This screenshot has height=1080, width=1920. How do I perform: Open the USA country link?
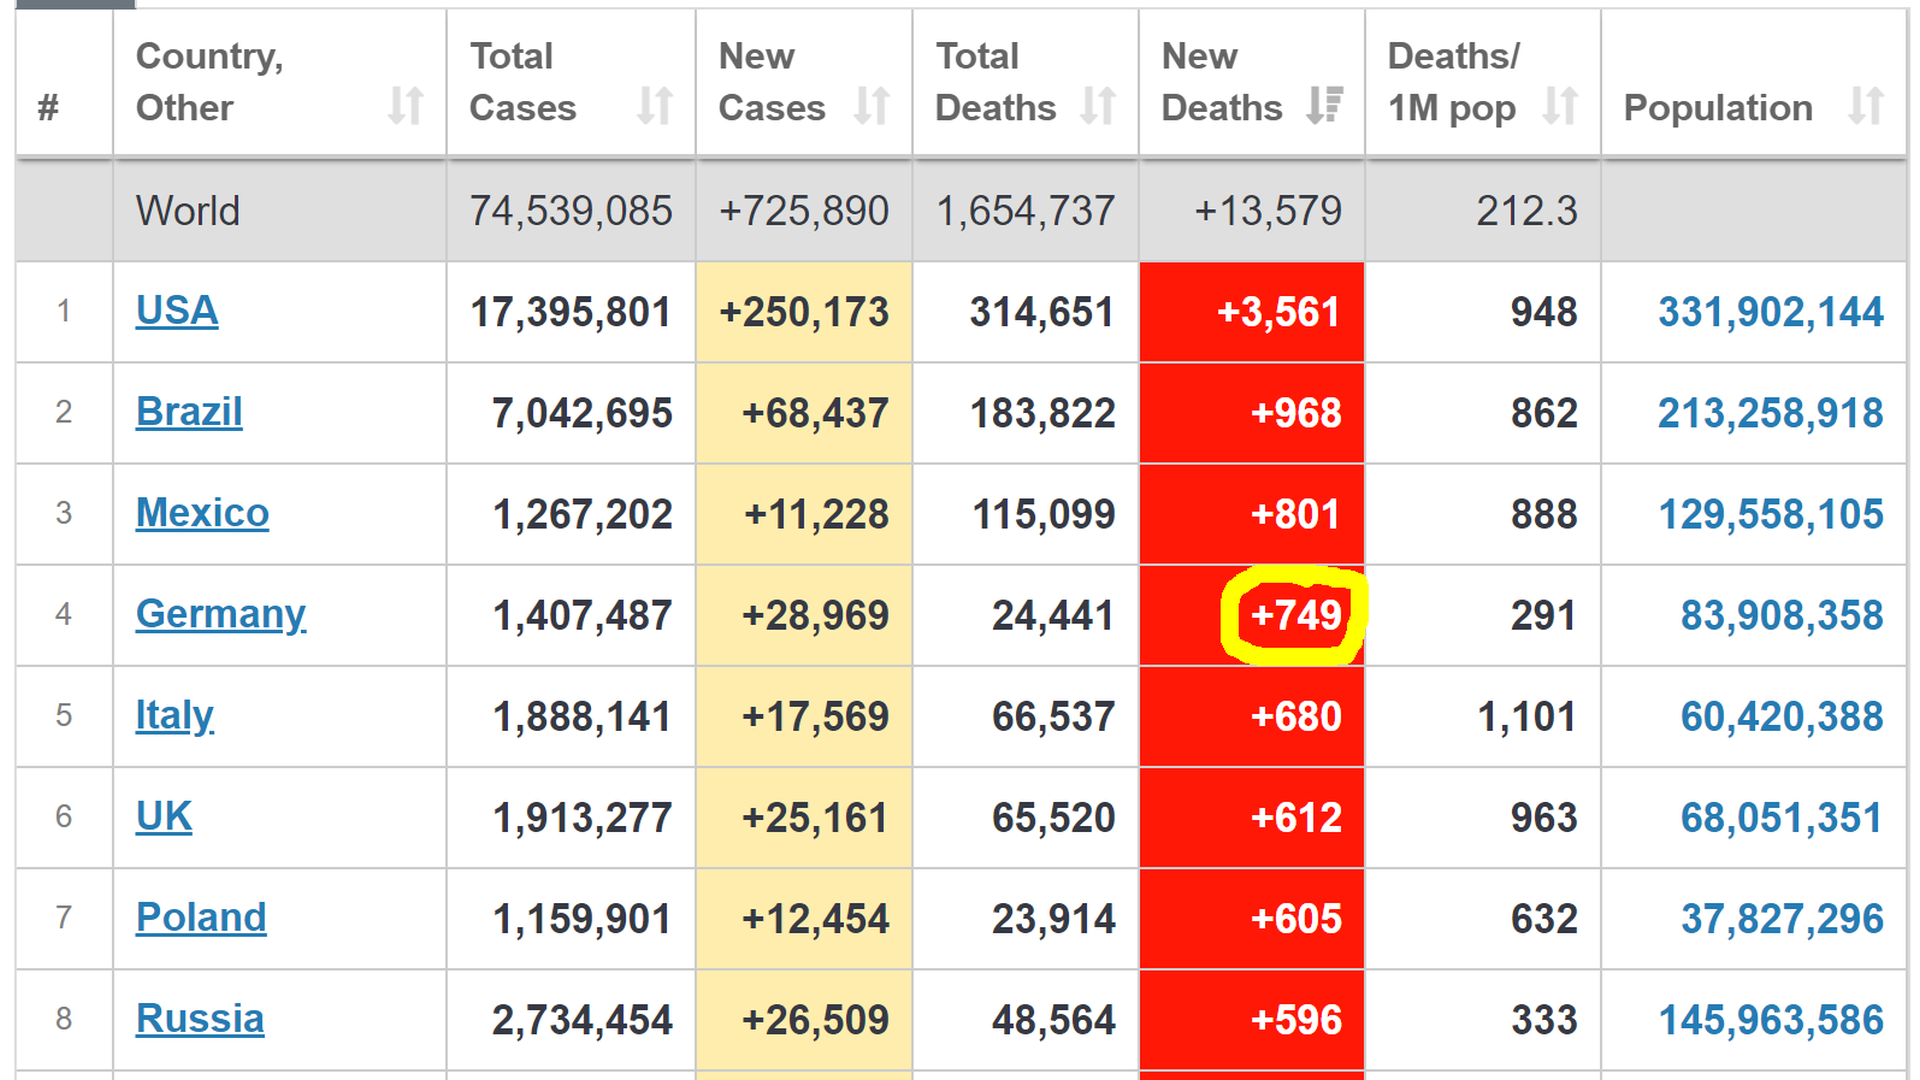pos(177,311)
